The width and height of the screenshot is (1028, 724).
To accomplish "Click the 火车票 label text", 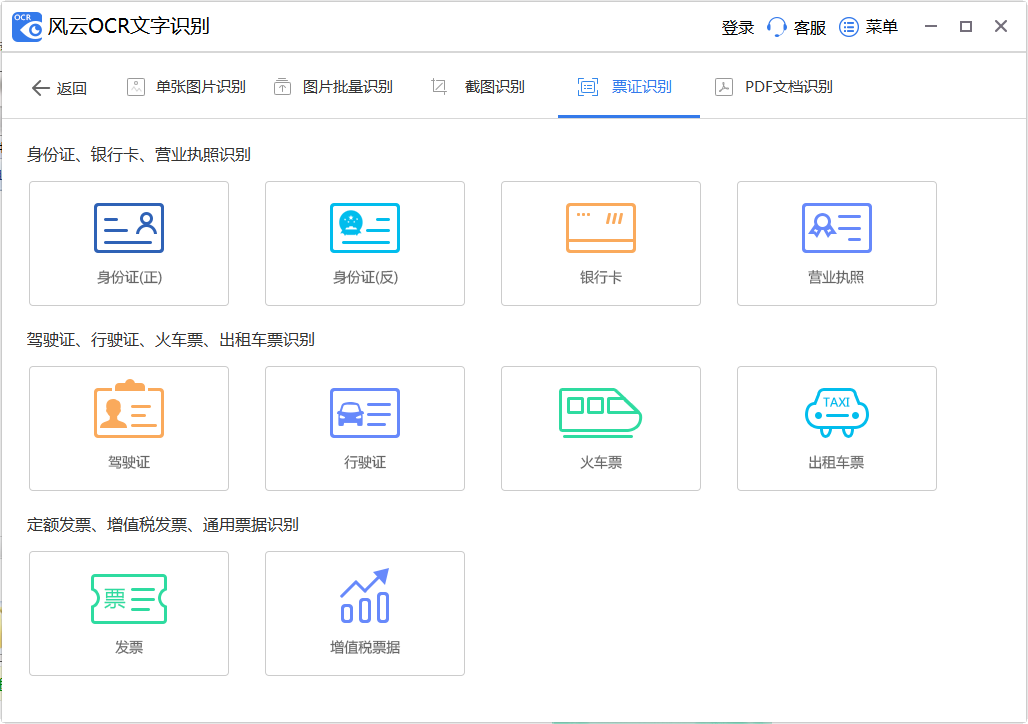I will (x=601, y=462).
